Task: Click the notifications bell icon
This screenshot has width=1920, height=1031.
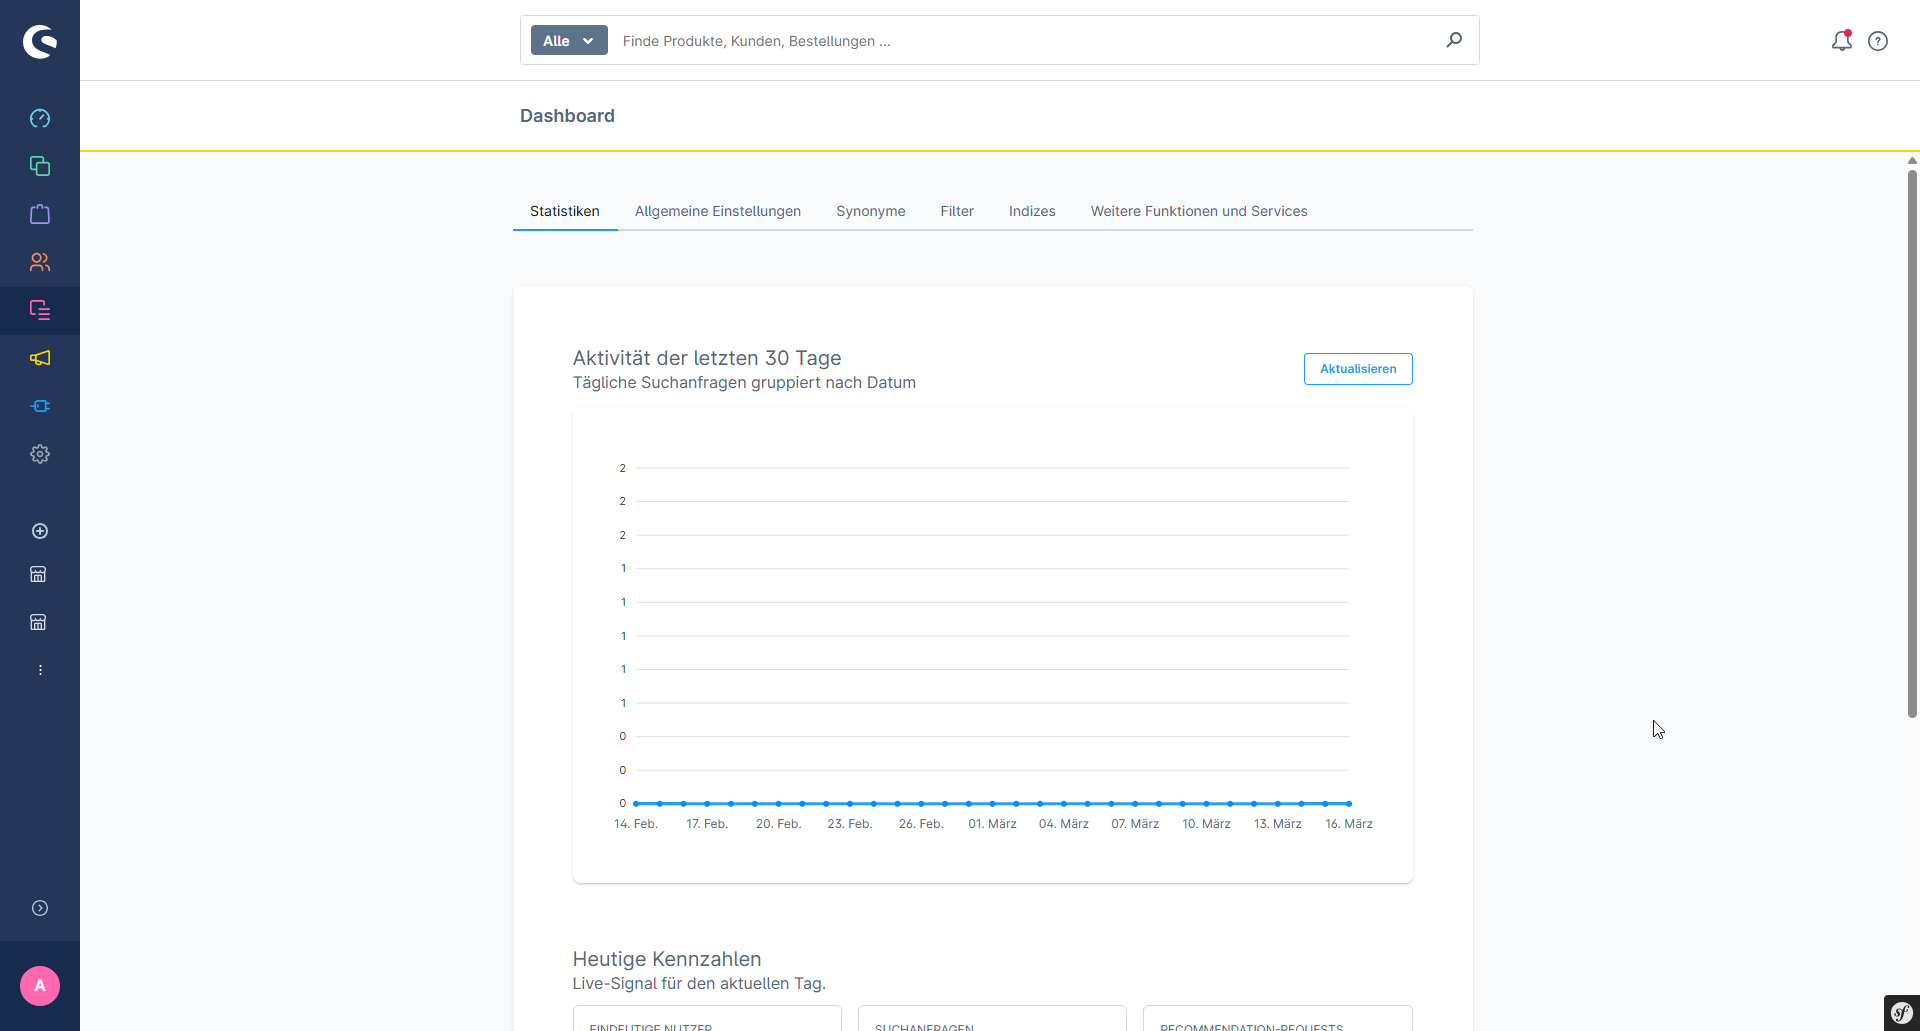Action: (x=1841, y=41)
